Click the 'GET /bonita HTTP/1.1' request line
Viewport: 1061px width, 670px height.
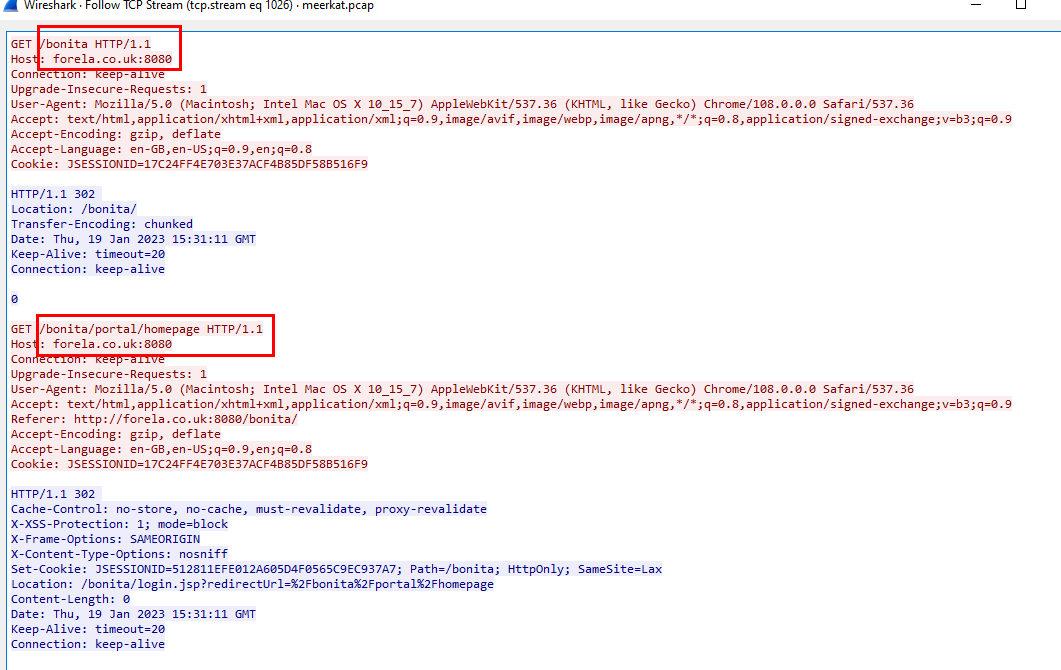tap(81, 44)
